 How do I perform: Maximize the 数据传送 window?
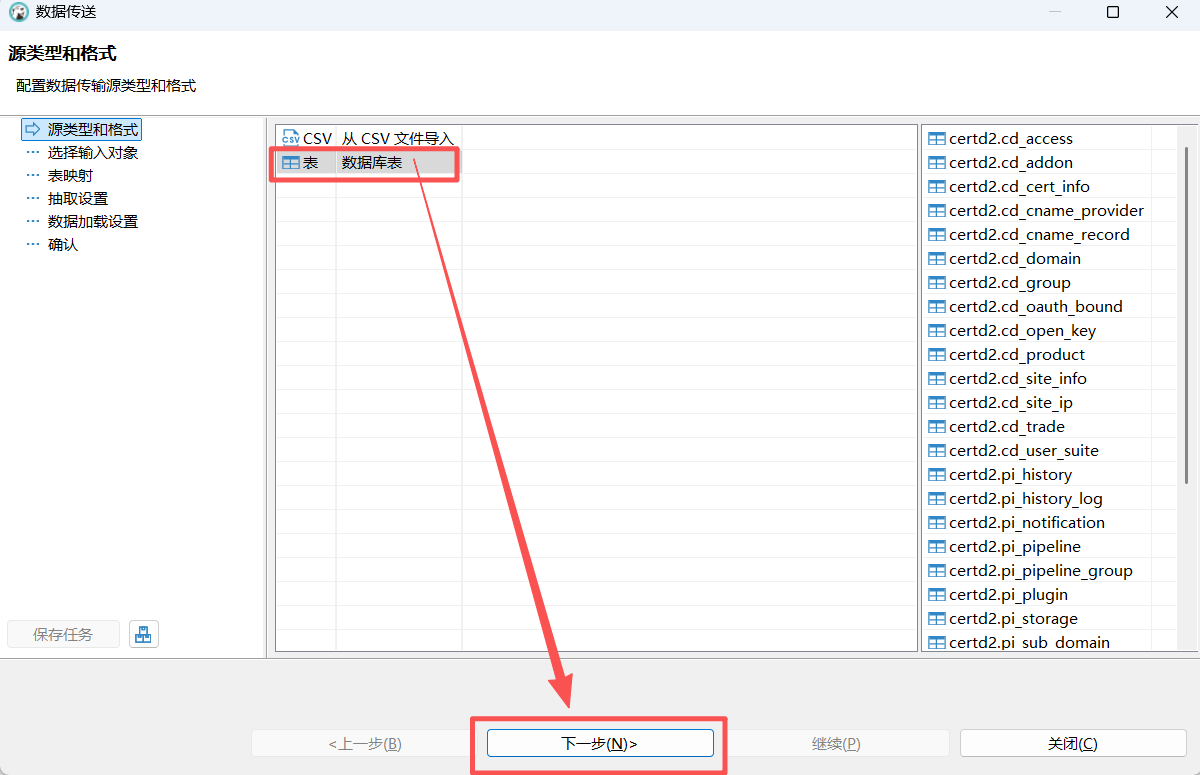tap(1113, 13)
